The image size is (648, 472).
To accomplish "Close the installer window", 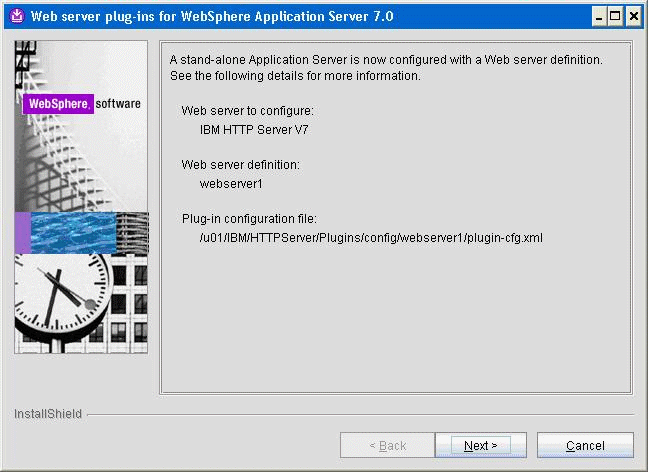I will pyautogui.click(x=633, y=16).
